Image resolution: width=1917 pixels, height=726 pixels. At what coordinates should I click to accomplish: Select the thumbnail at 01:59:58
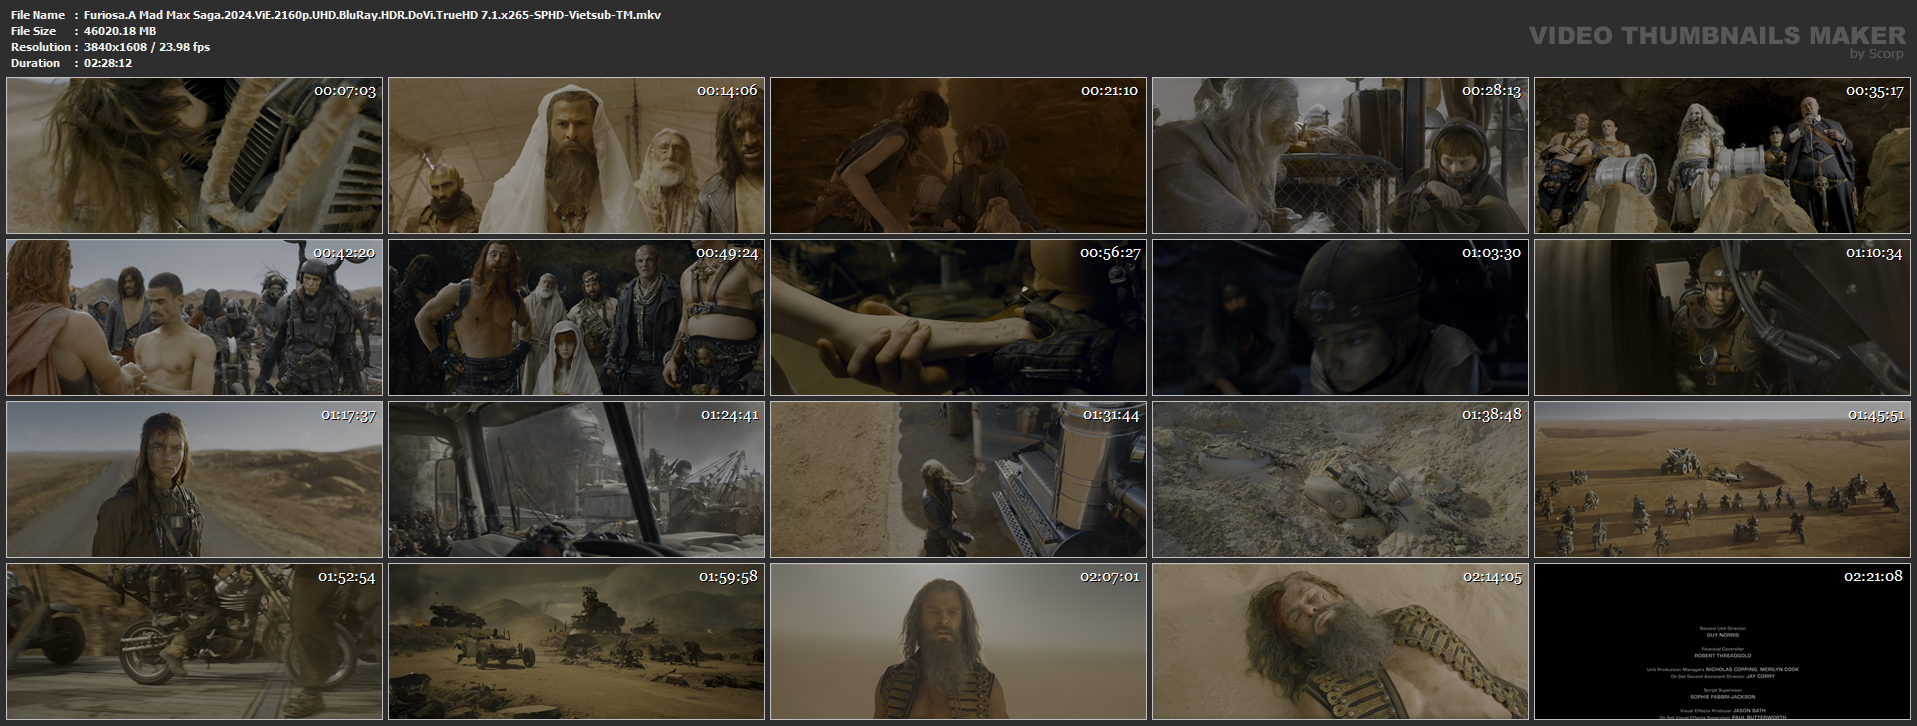[x=576, y=642]
